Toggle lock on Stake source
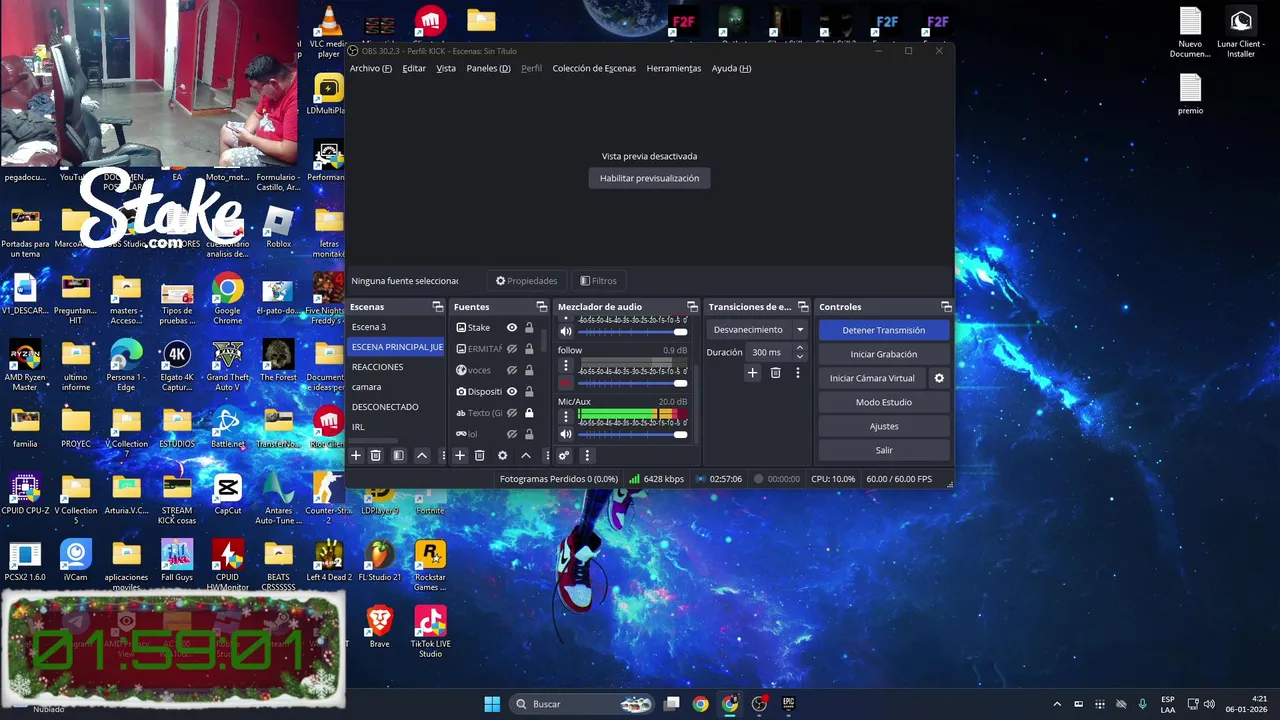The width and height of the screenshot is (1280, 720). [x=529, y=328]
